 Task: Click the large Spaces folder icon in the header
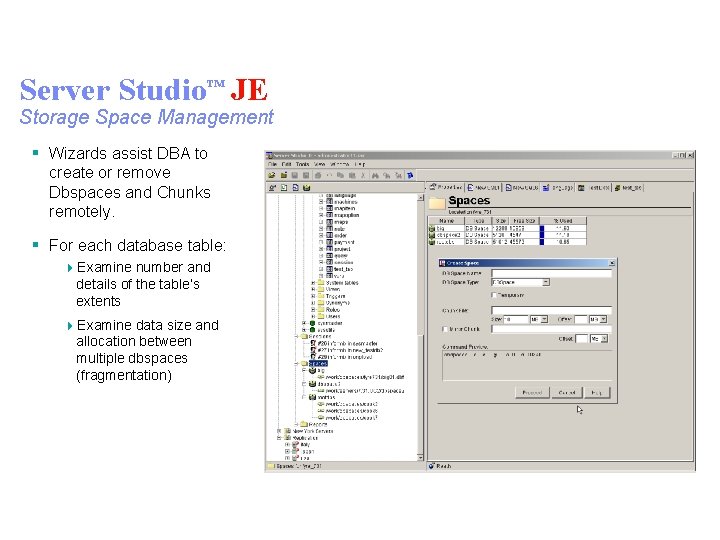click(x=437, y=202)
